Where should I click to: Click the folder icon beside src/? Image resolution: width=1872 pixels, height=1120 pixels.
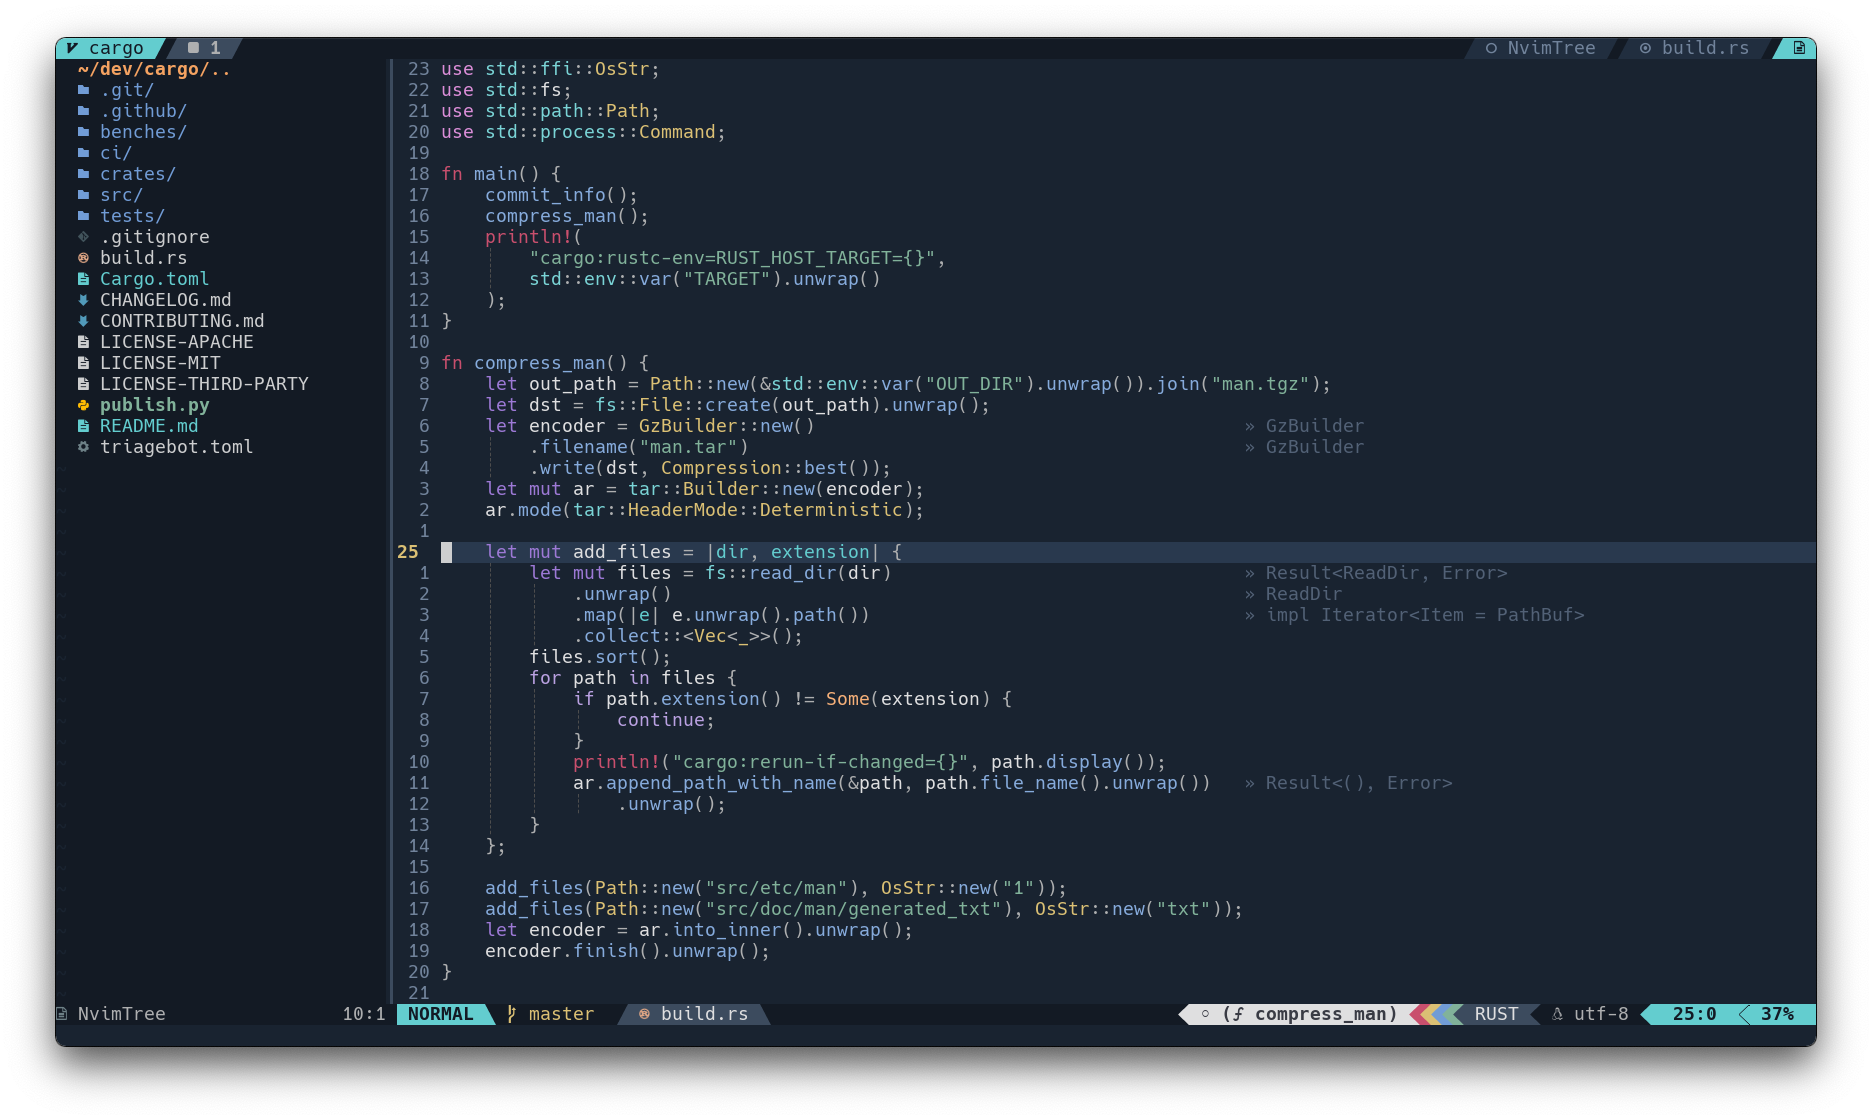[x=84, y=194]
